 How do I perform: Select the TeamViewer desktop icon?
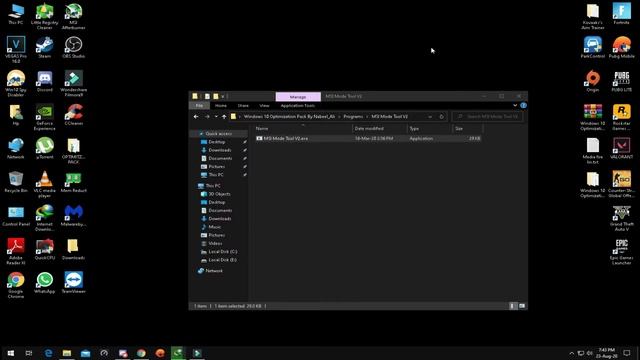[73, 282]
